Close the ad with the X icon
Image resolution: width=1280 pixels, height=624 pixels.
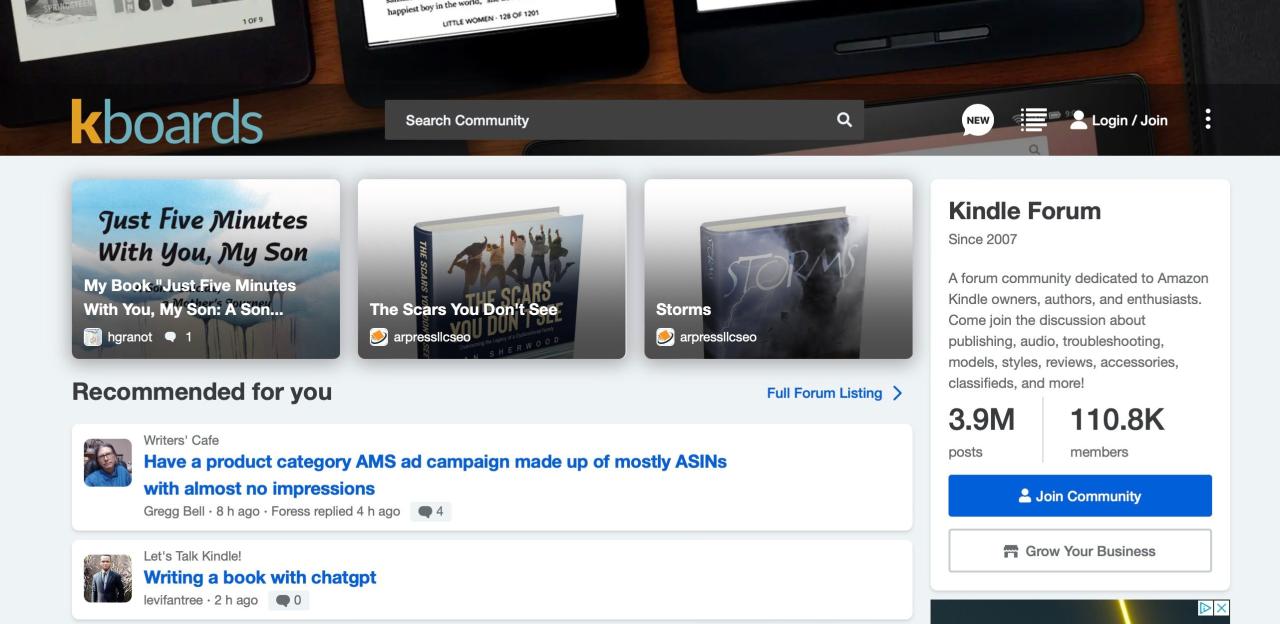point(1221,608)
